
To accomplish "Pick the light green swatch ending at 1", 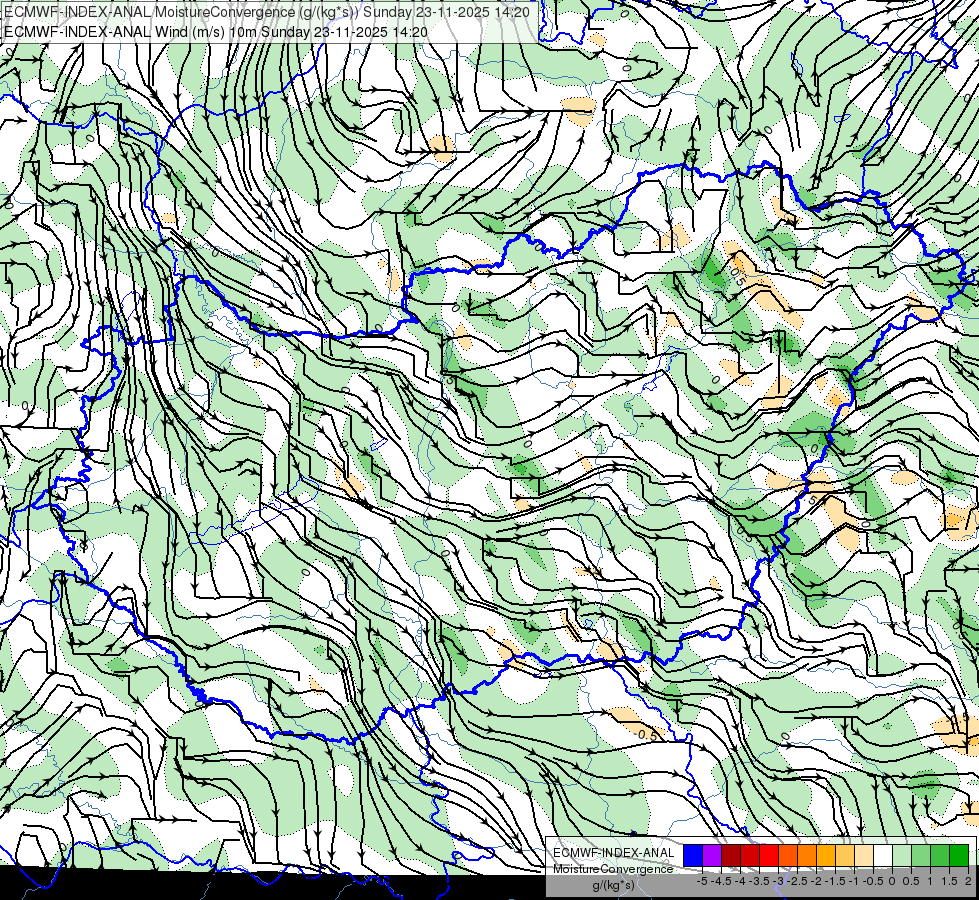I will point(921,856).
